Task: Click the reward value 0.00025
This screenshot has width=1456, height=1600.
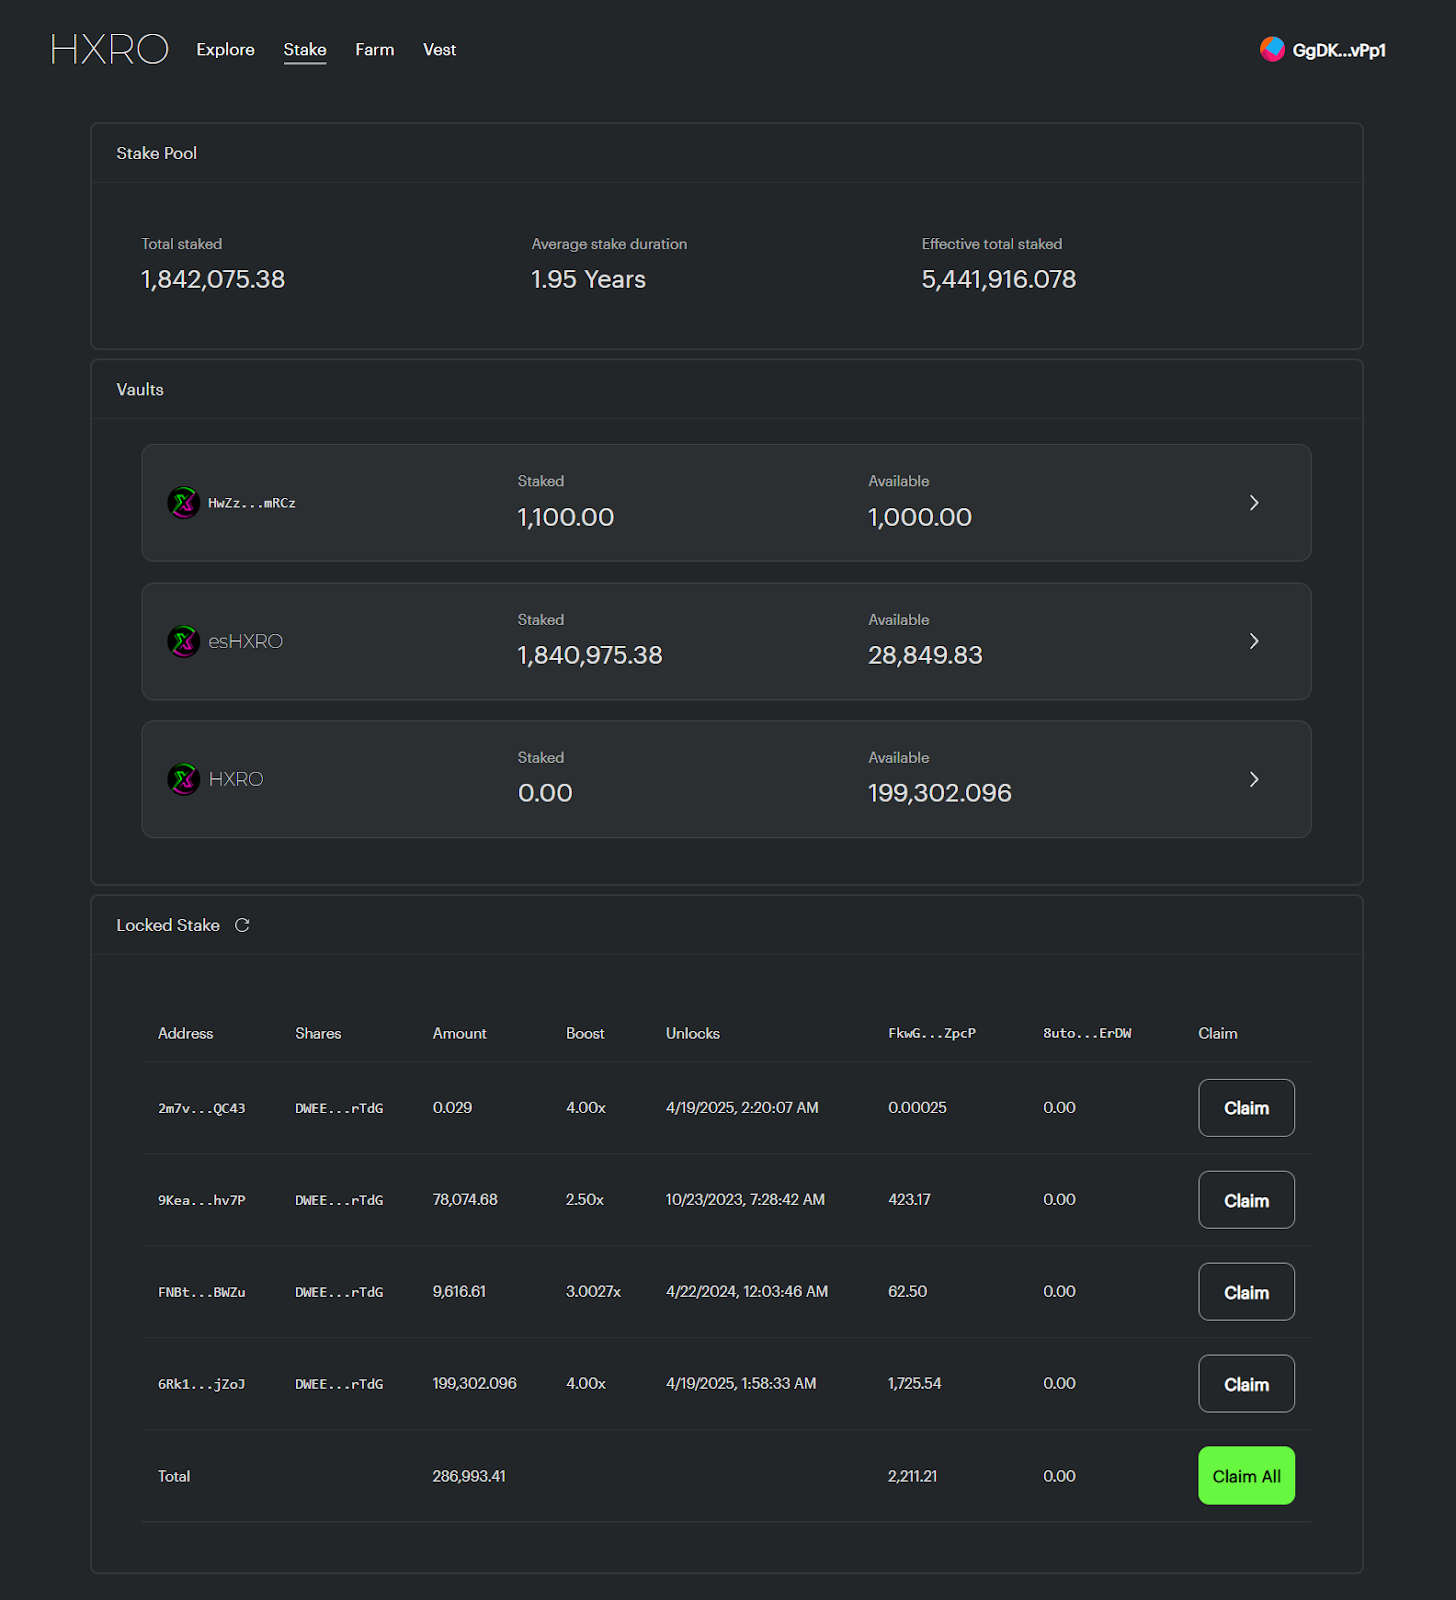Action: tap(917, 1107)
